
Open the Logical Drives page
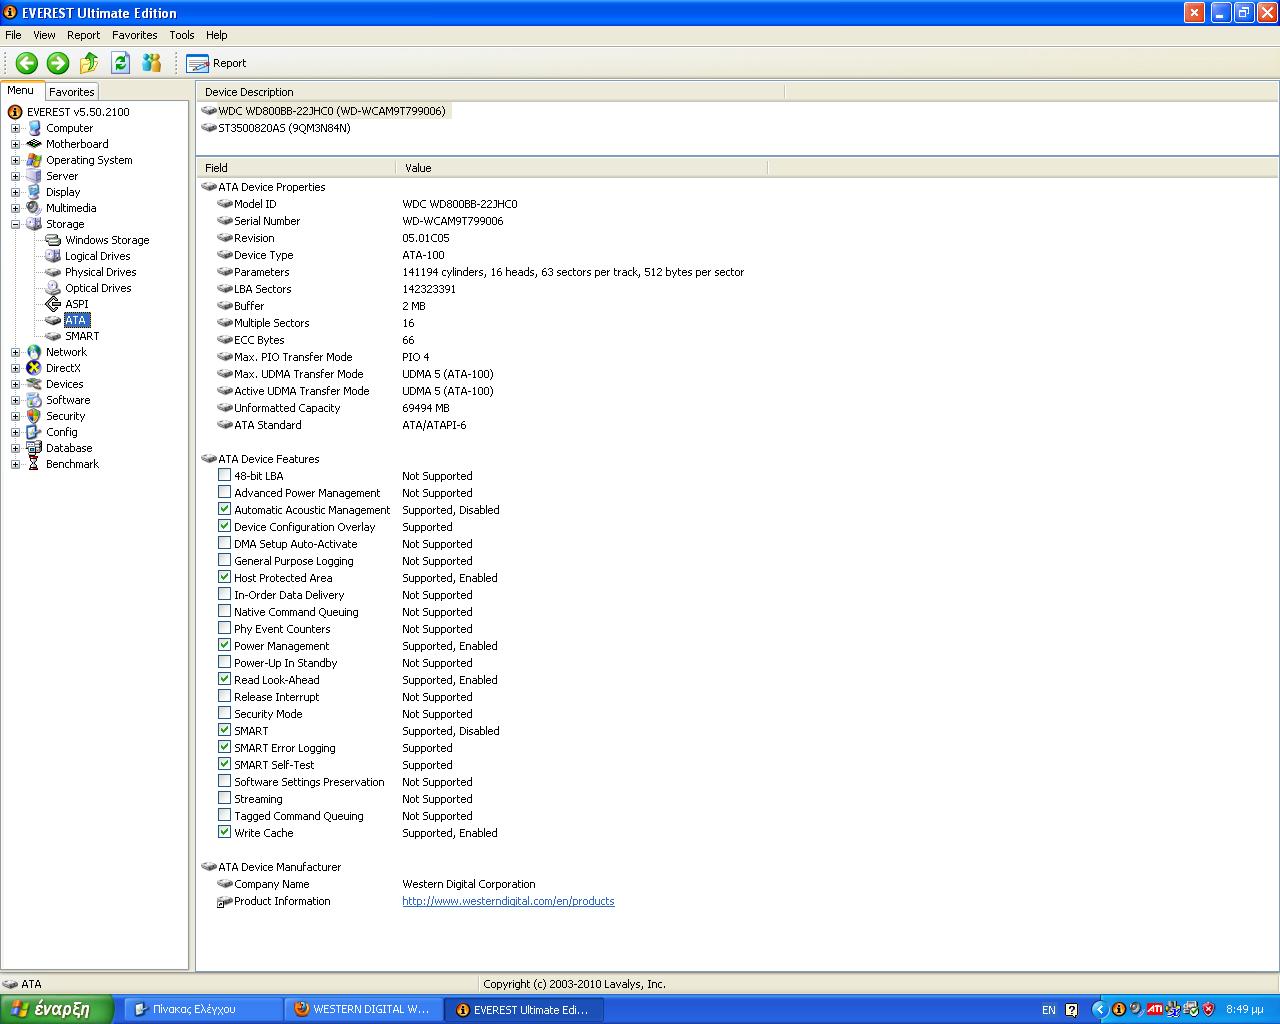[x=98, y=256]
